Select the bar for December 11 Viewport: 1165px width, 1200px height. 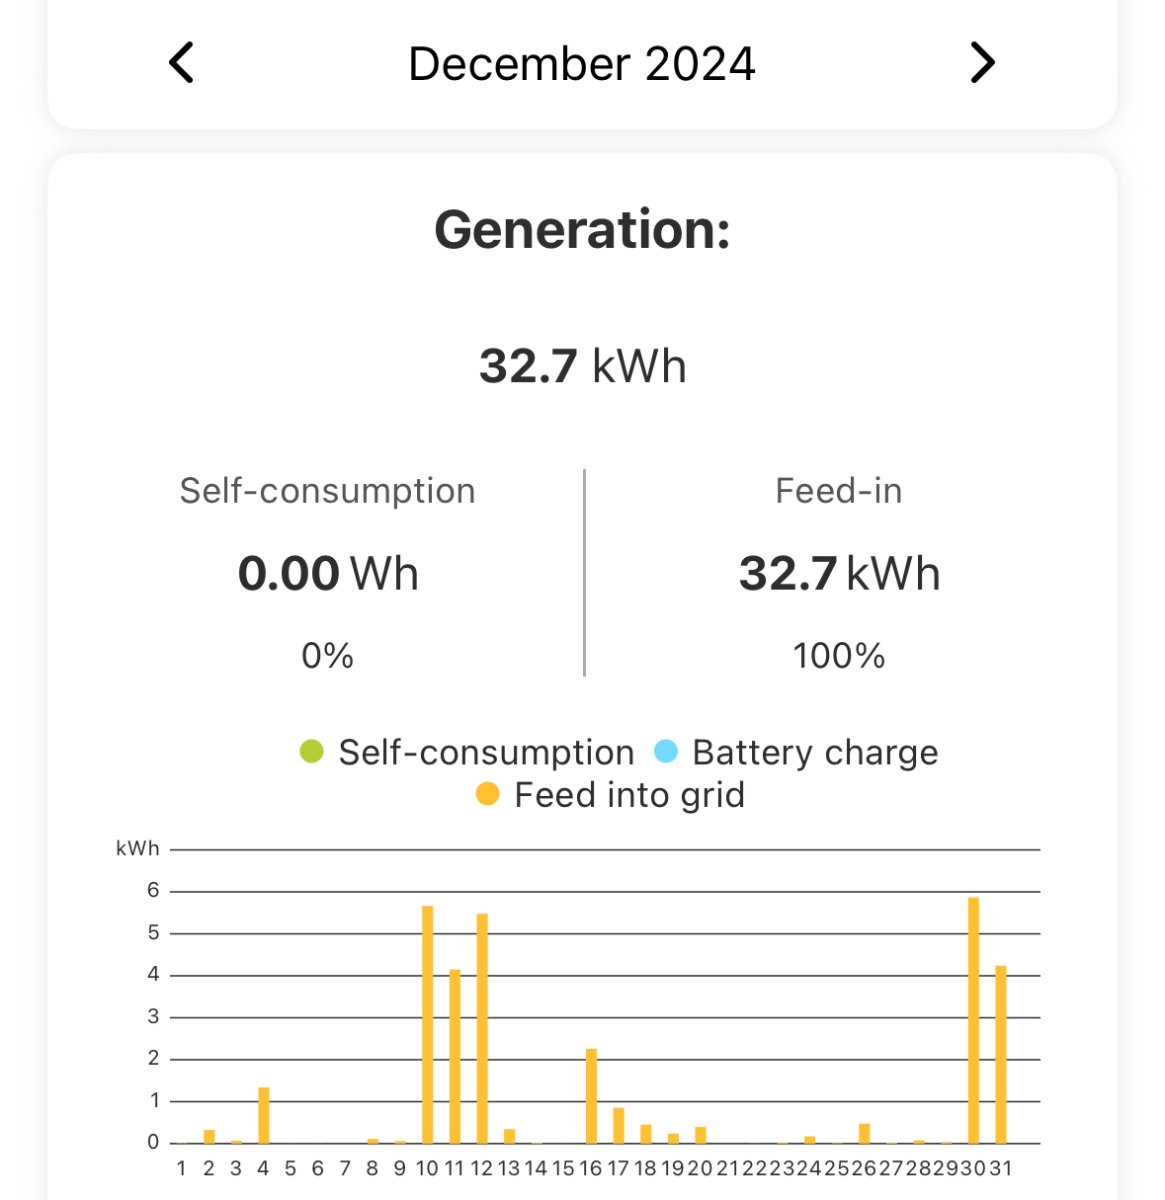[x=455, y=1056]
